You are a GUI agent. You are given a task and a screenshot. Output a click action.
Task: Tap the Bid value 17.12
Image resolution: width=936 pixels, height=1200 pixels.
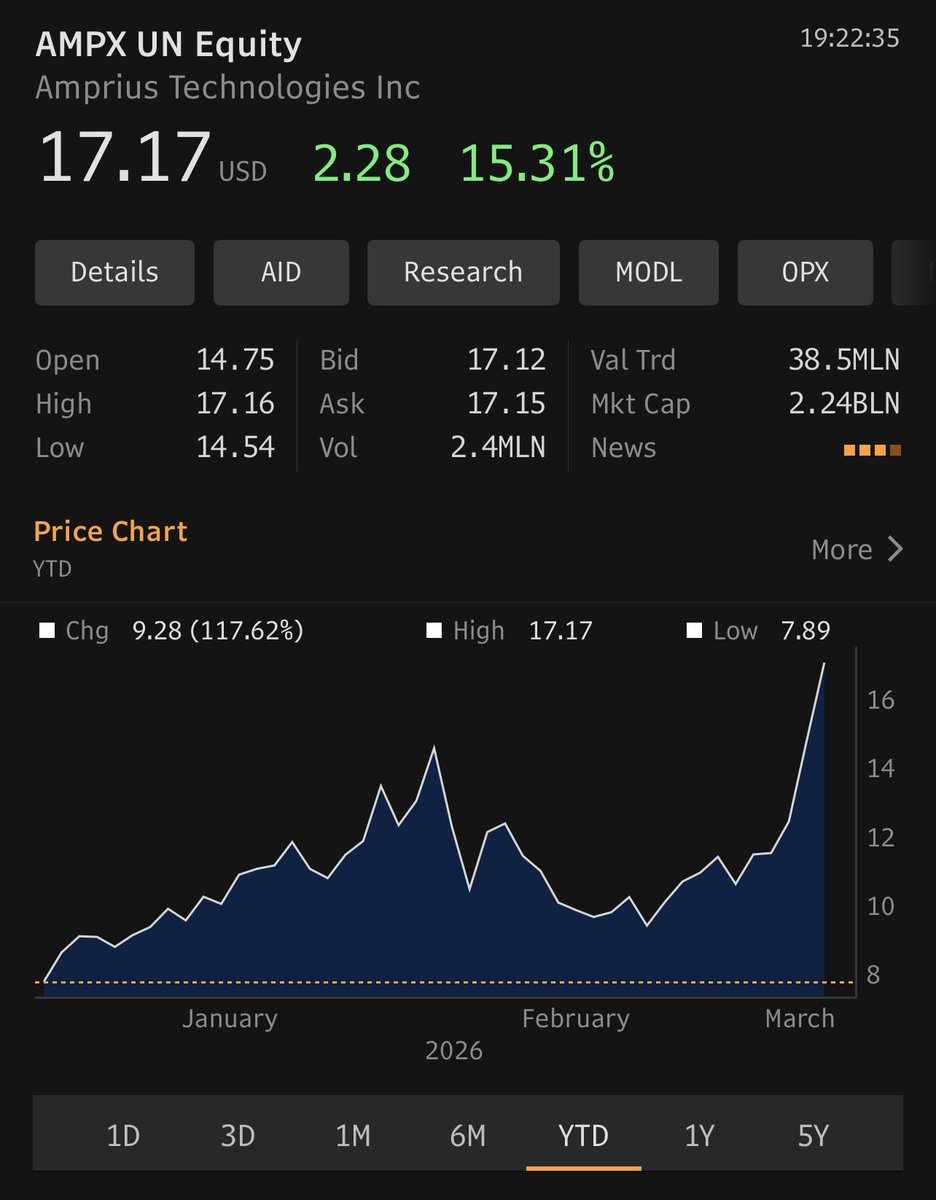507,360
